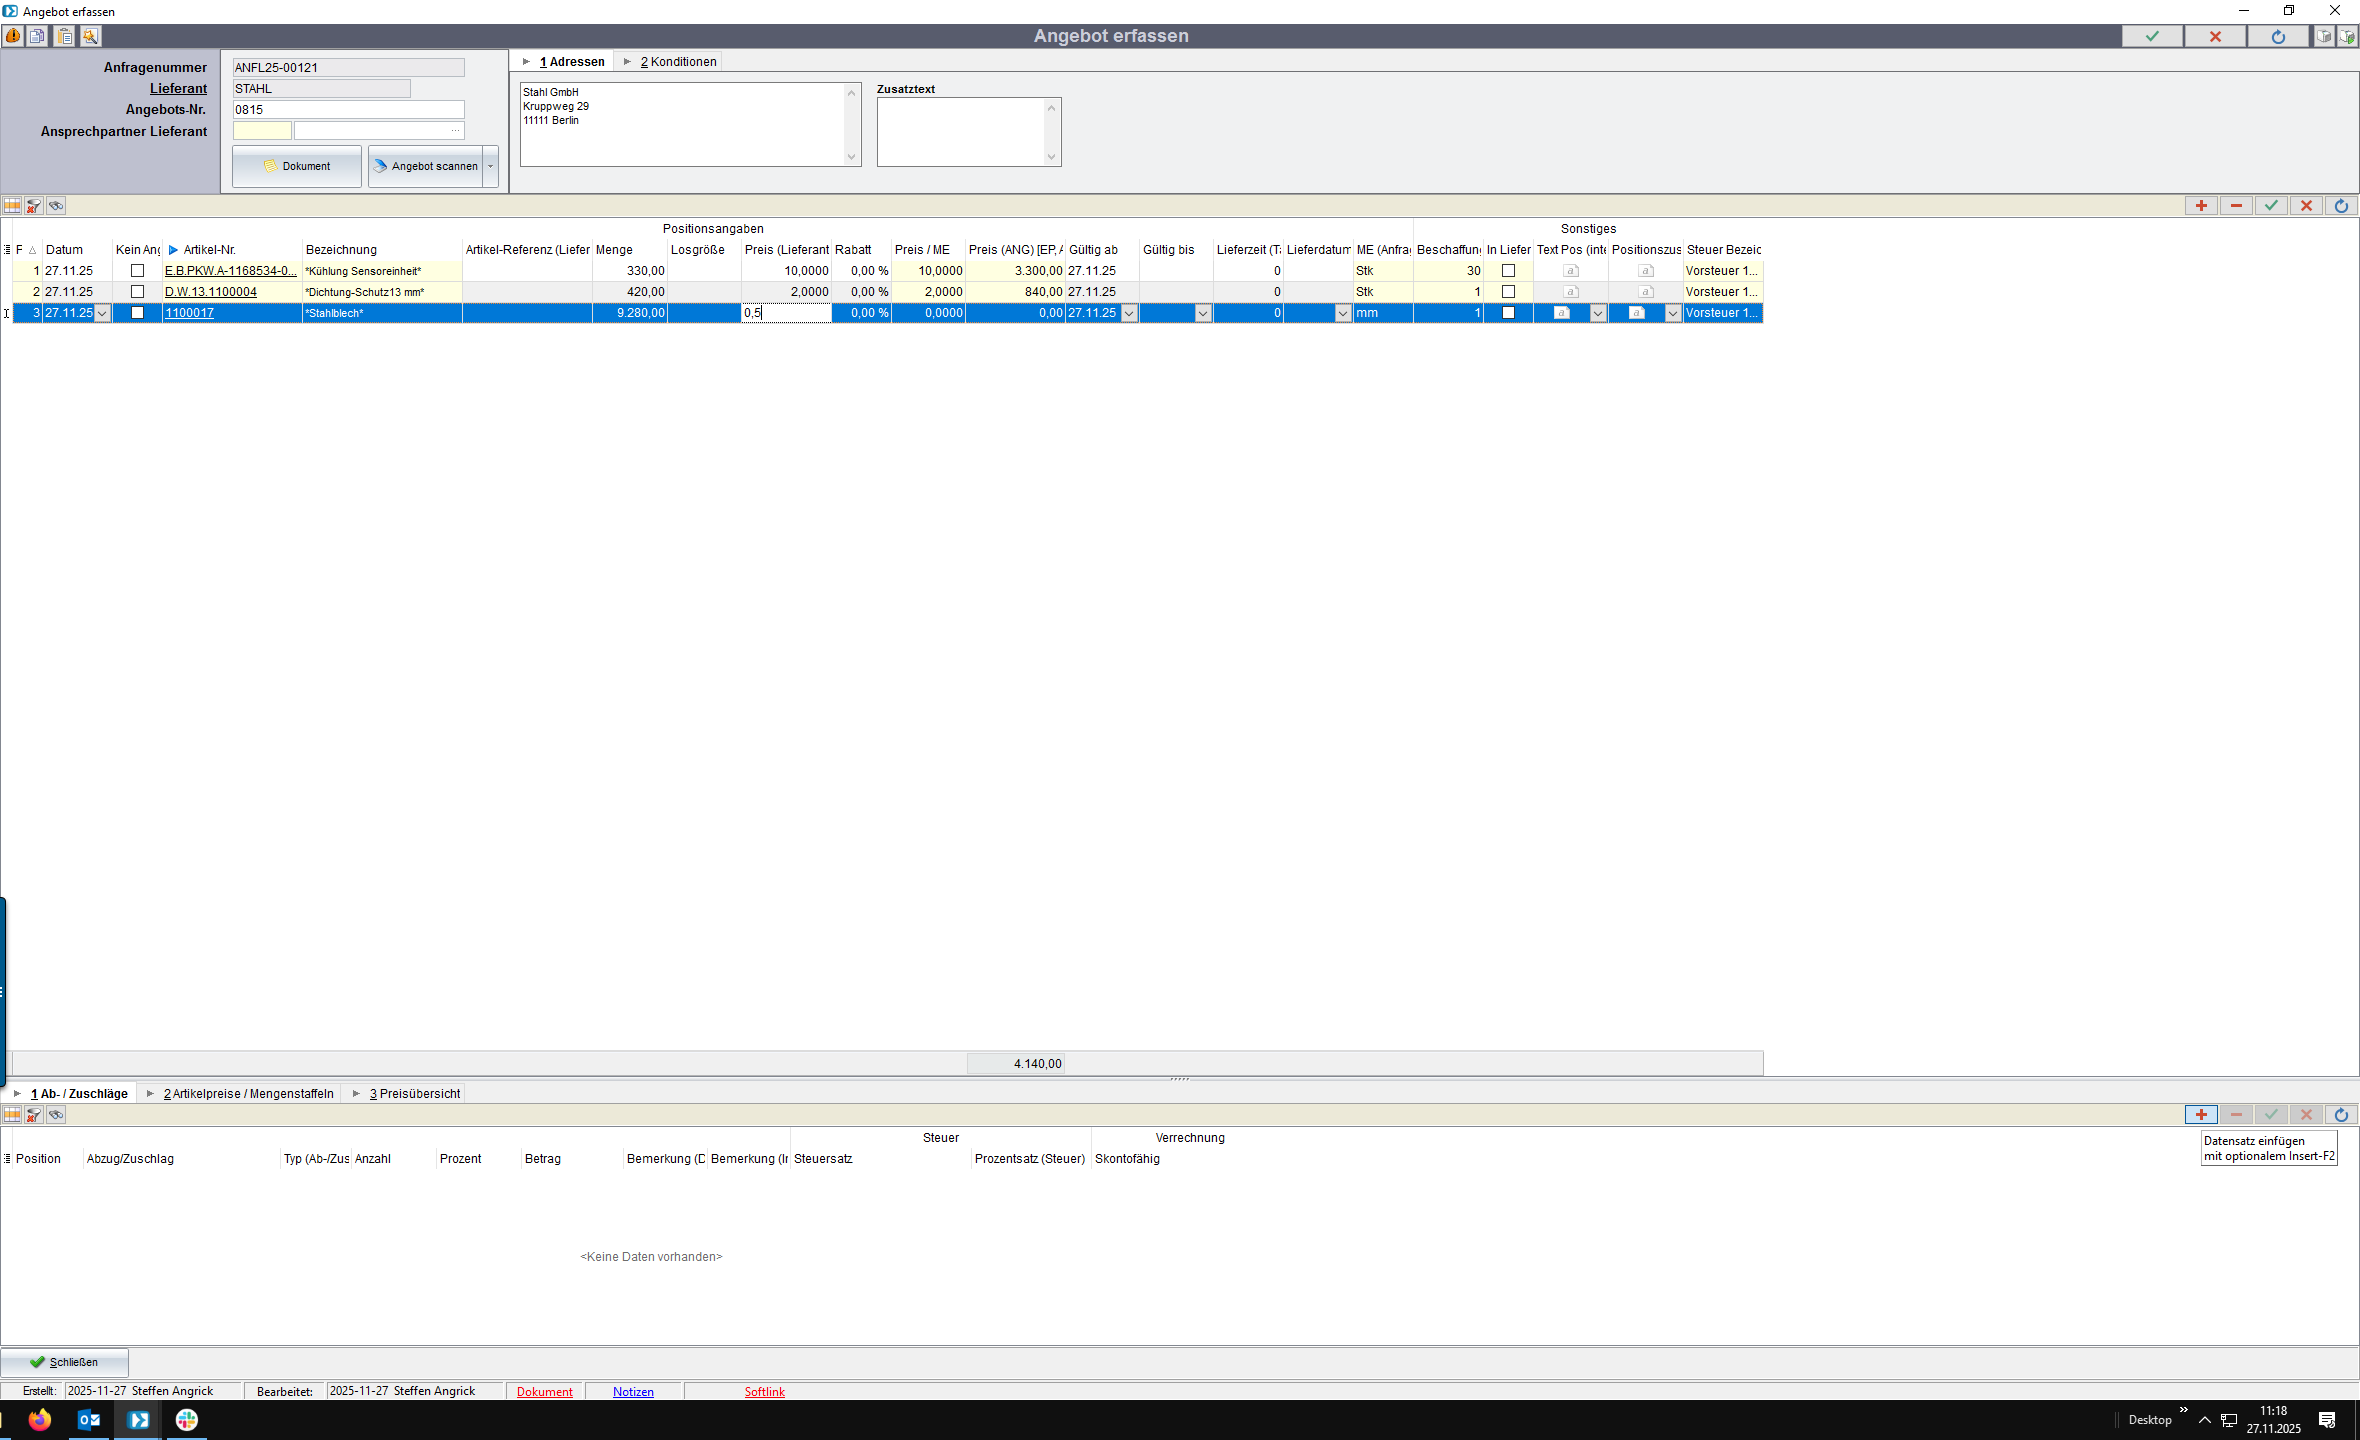Clear filter in positions grid toolbar
The width and height of the screenshot is (2360, 1440).
(34, 206)
